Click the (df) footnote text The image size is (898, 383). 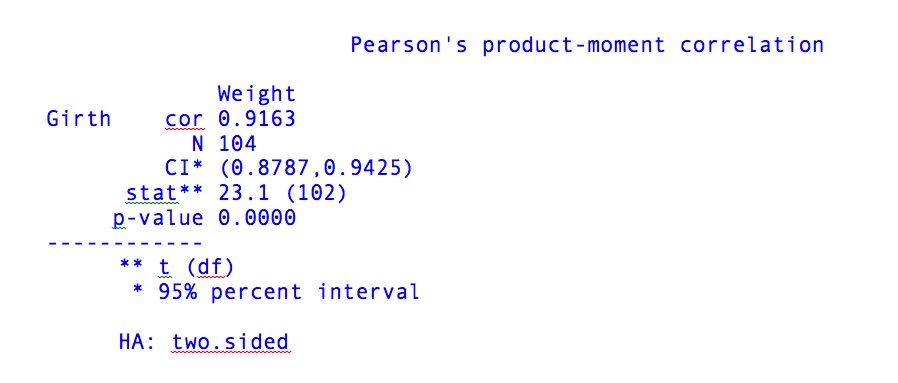coord(210,267)
